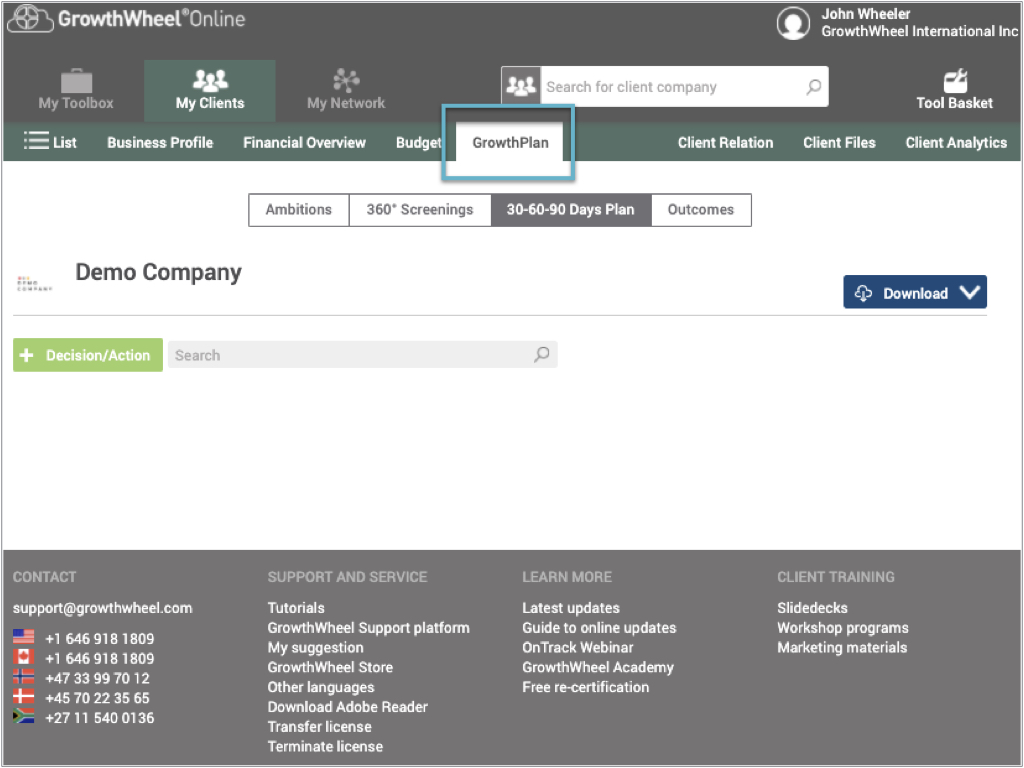Open the My Toolbox briefcase icon
The image size is (1024, 768).
(76, 81)
